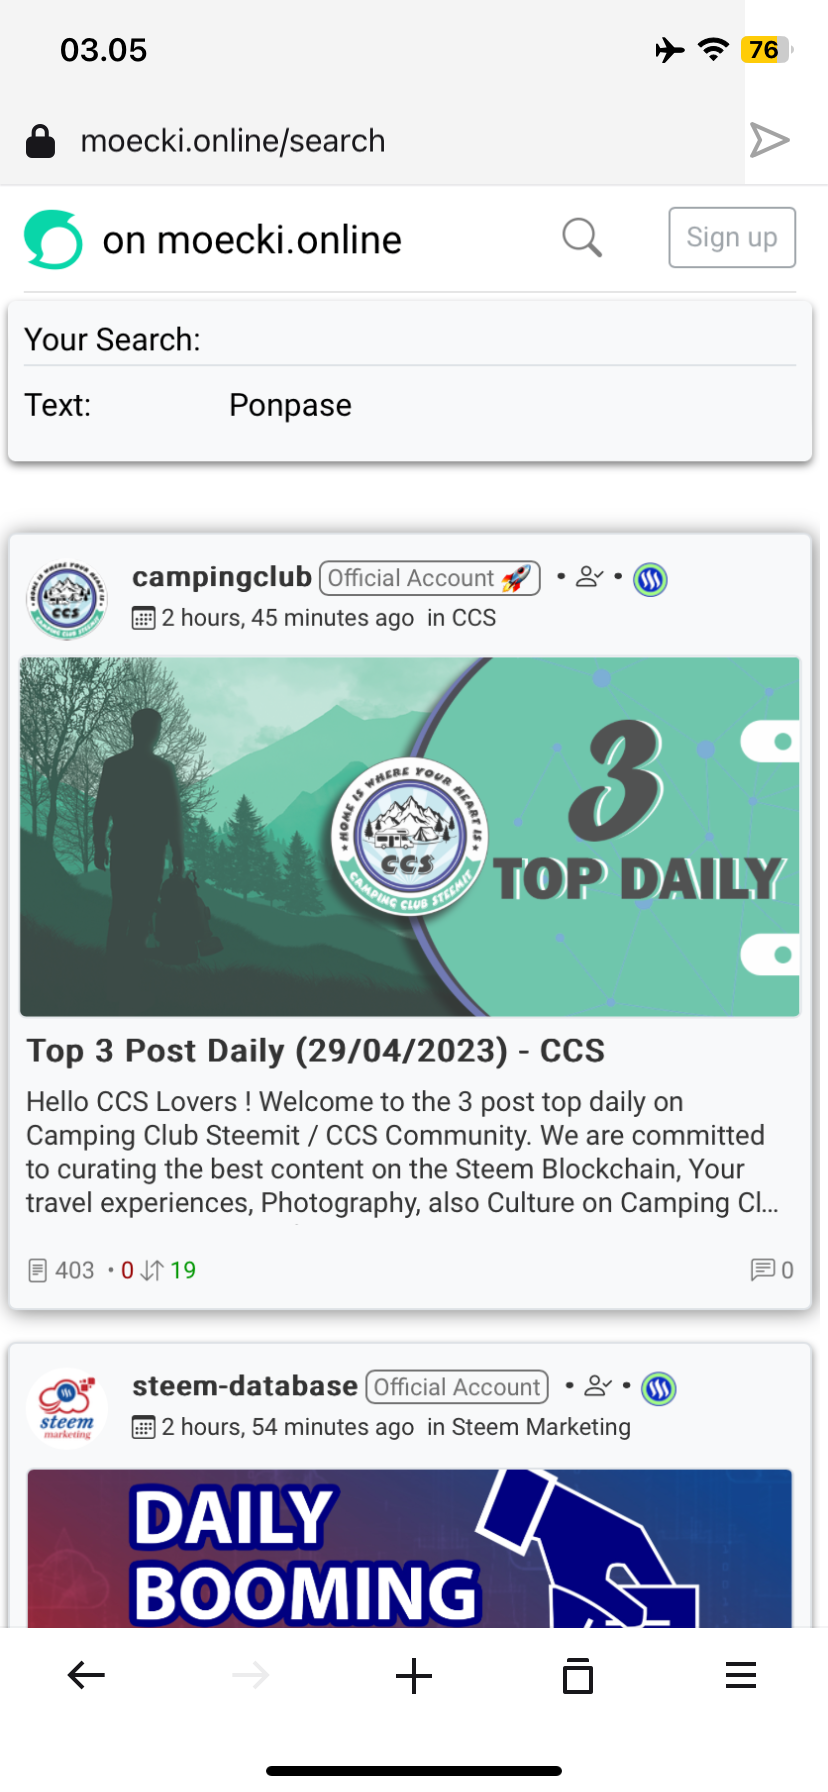Tap the comments icon showing 0
The height and width of the screenshot is (1792, 828).
point(763,1270)
